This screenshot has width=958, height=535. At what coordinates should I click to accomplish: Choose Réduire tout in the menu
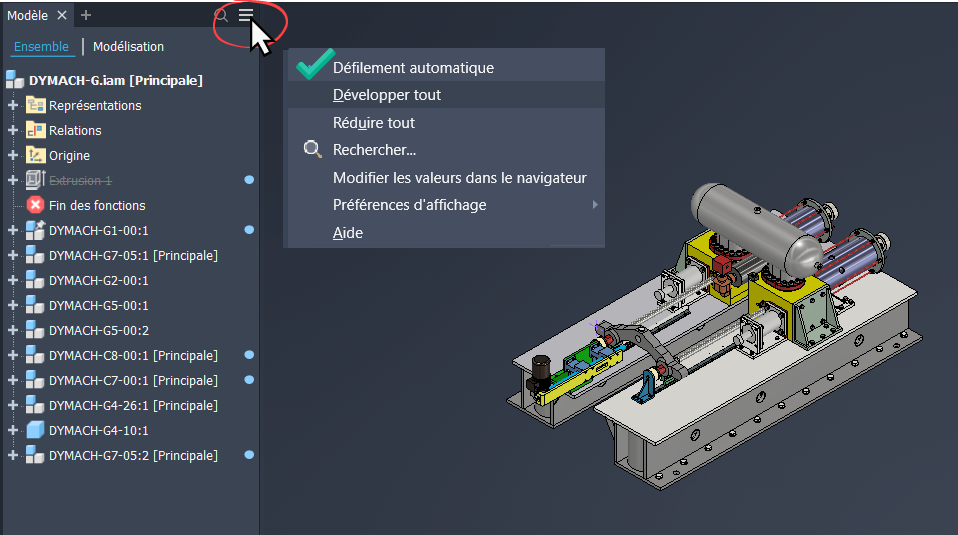[x=374, y=123]
